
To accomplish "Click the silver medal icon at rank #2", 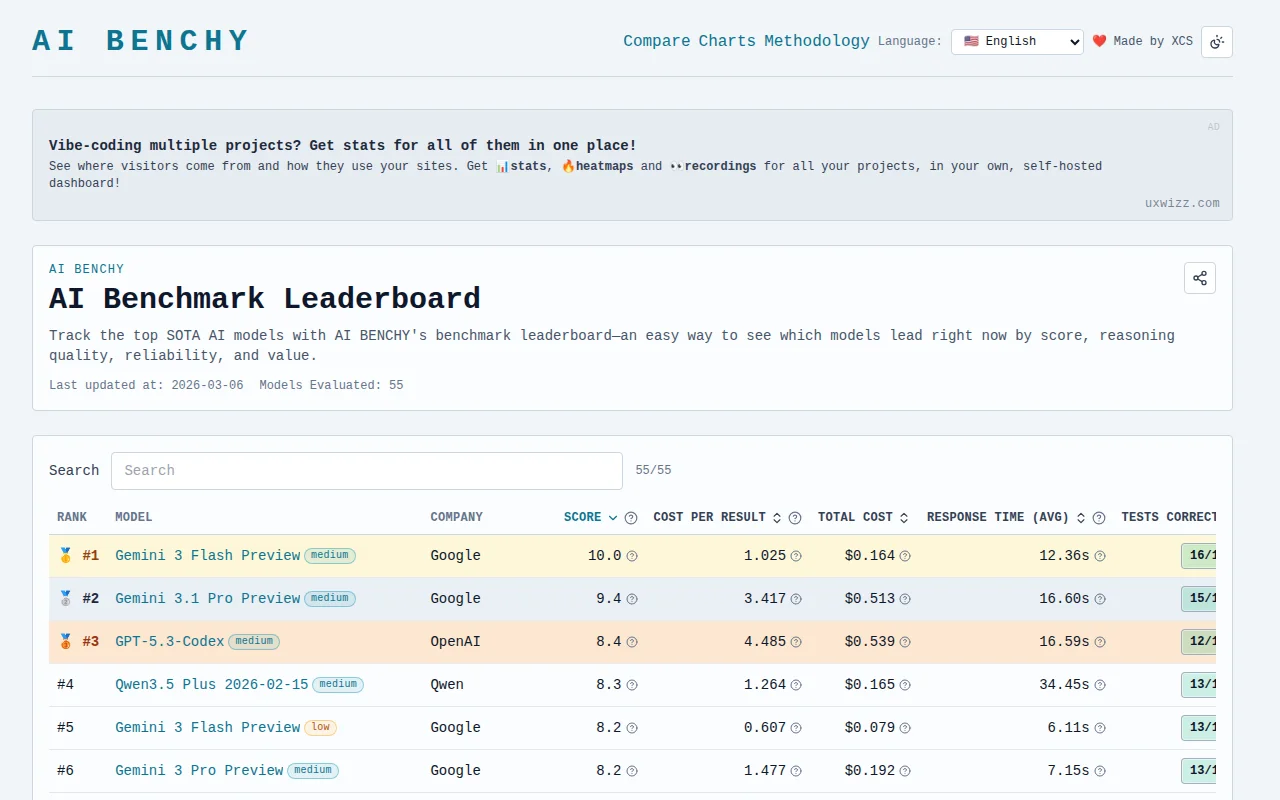I will pyautogui.click(x=65, y=599).
